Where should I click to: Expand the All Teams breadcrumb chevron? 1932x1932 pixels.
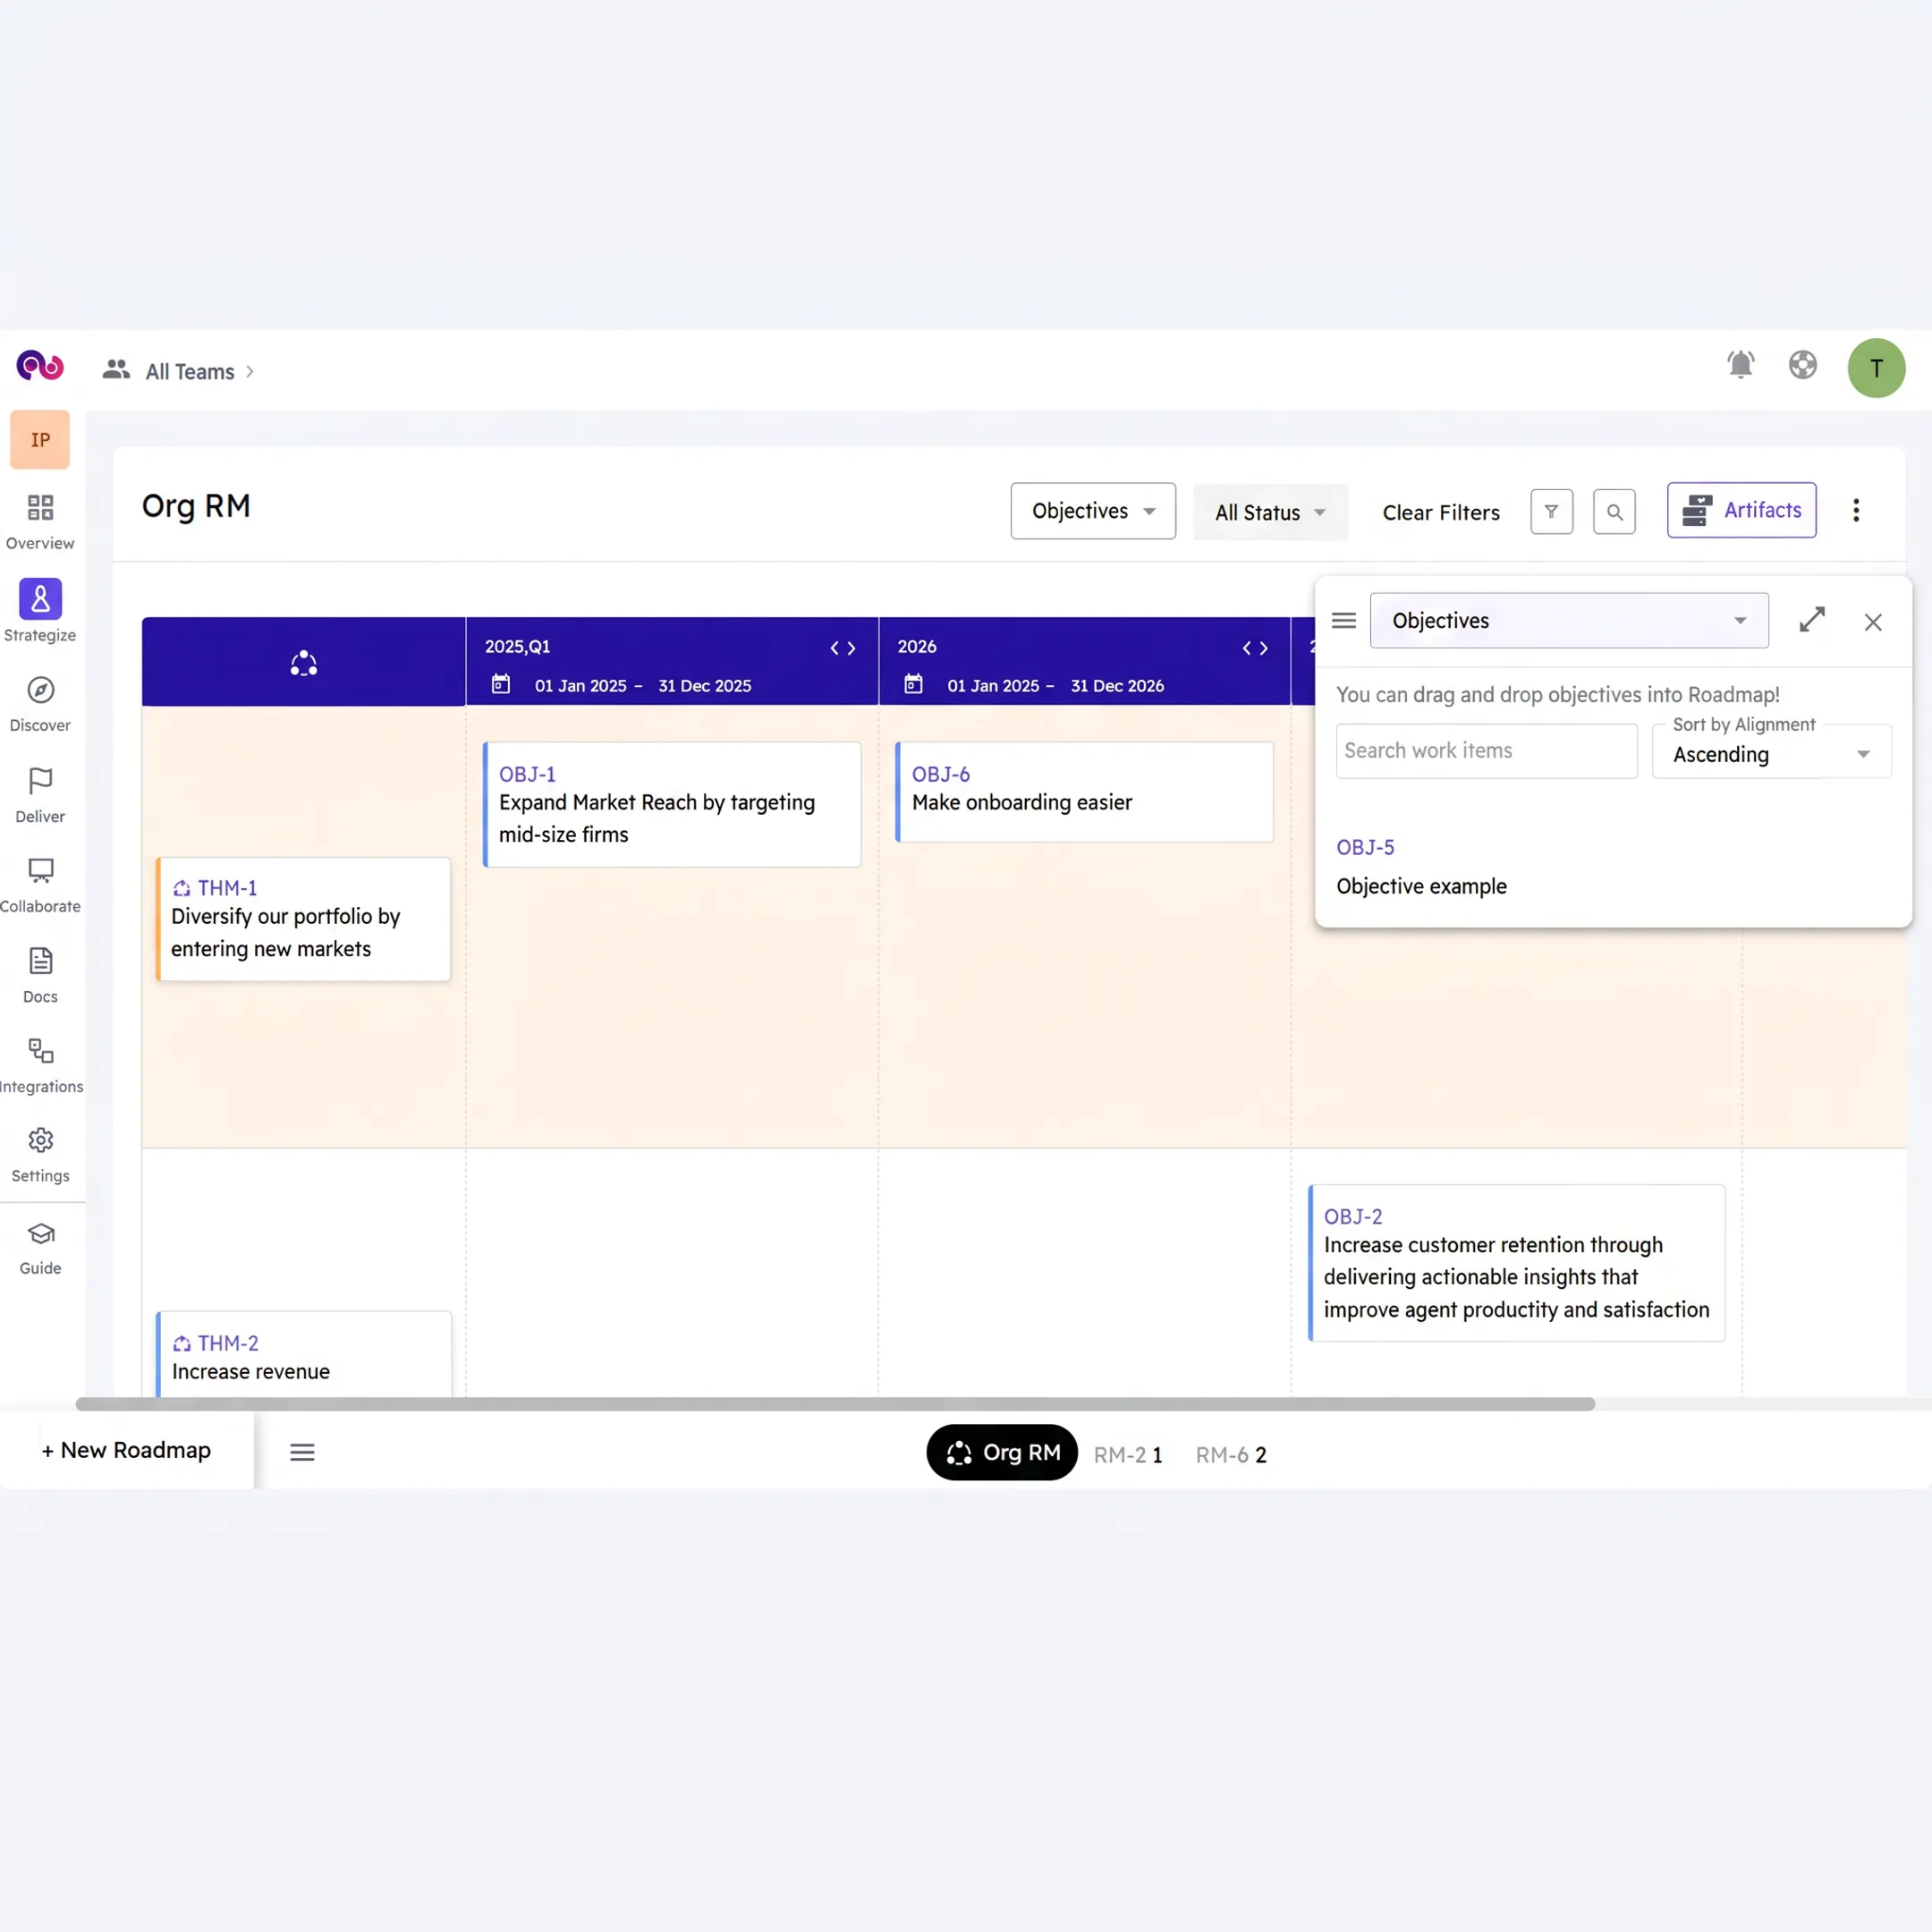(x=250, y=371)
